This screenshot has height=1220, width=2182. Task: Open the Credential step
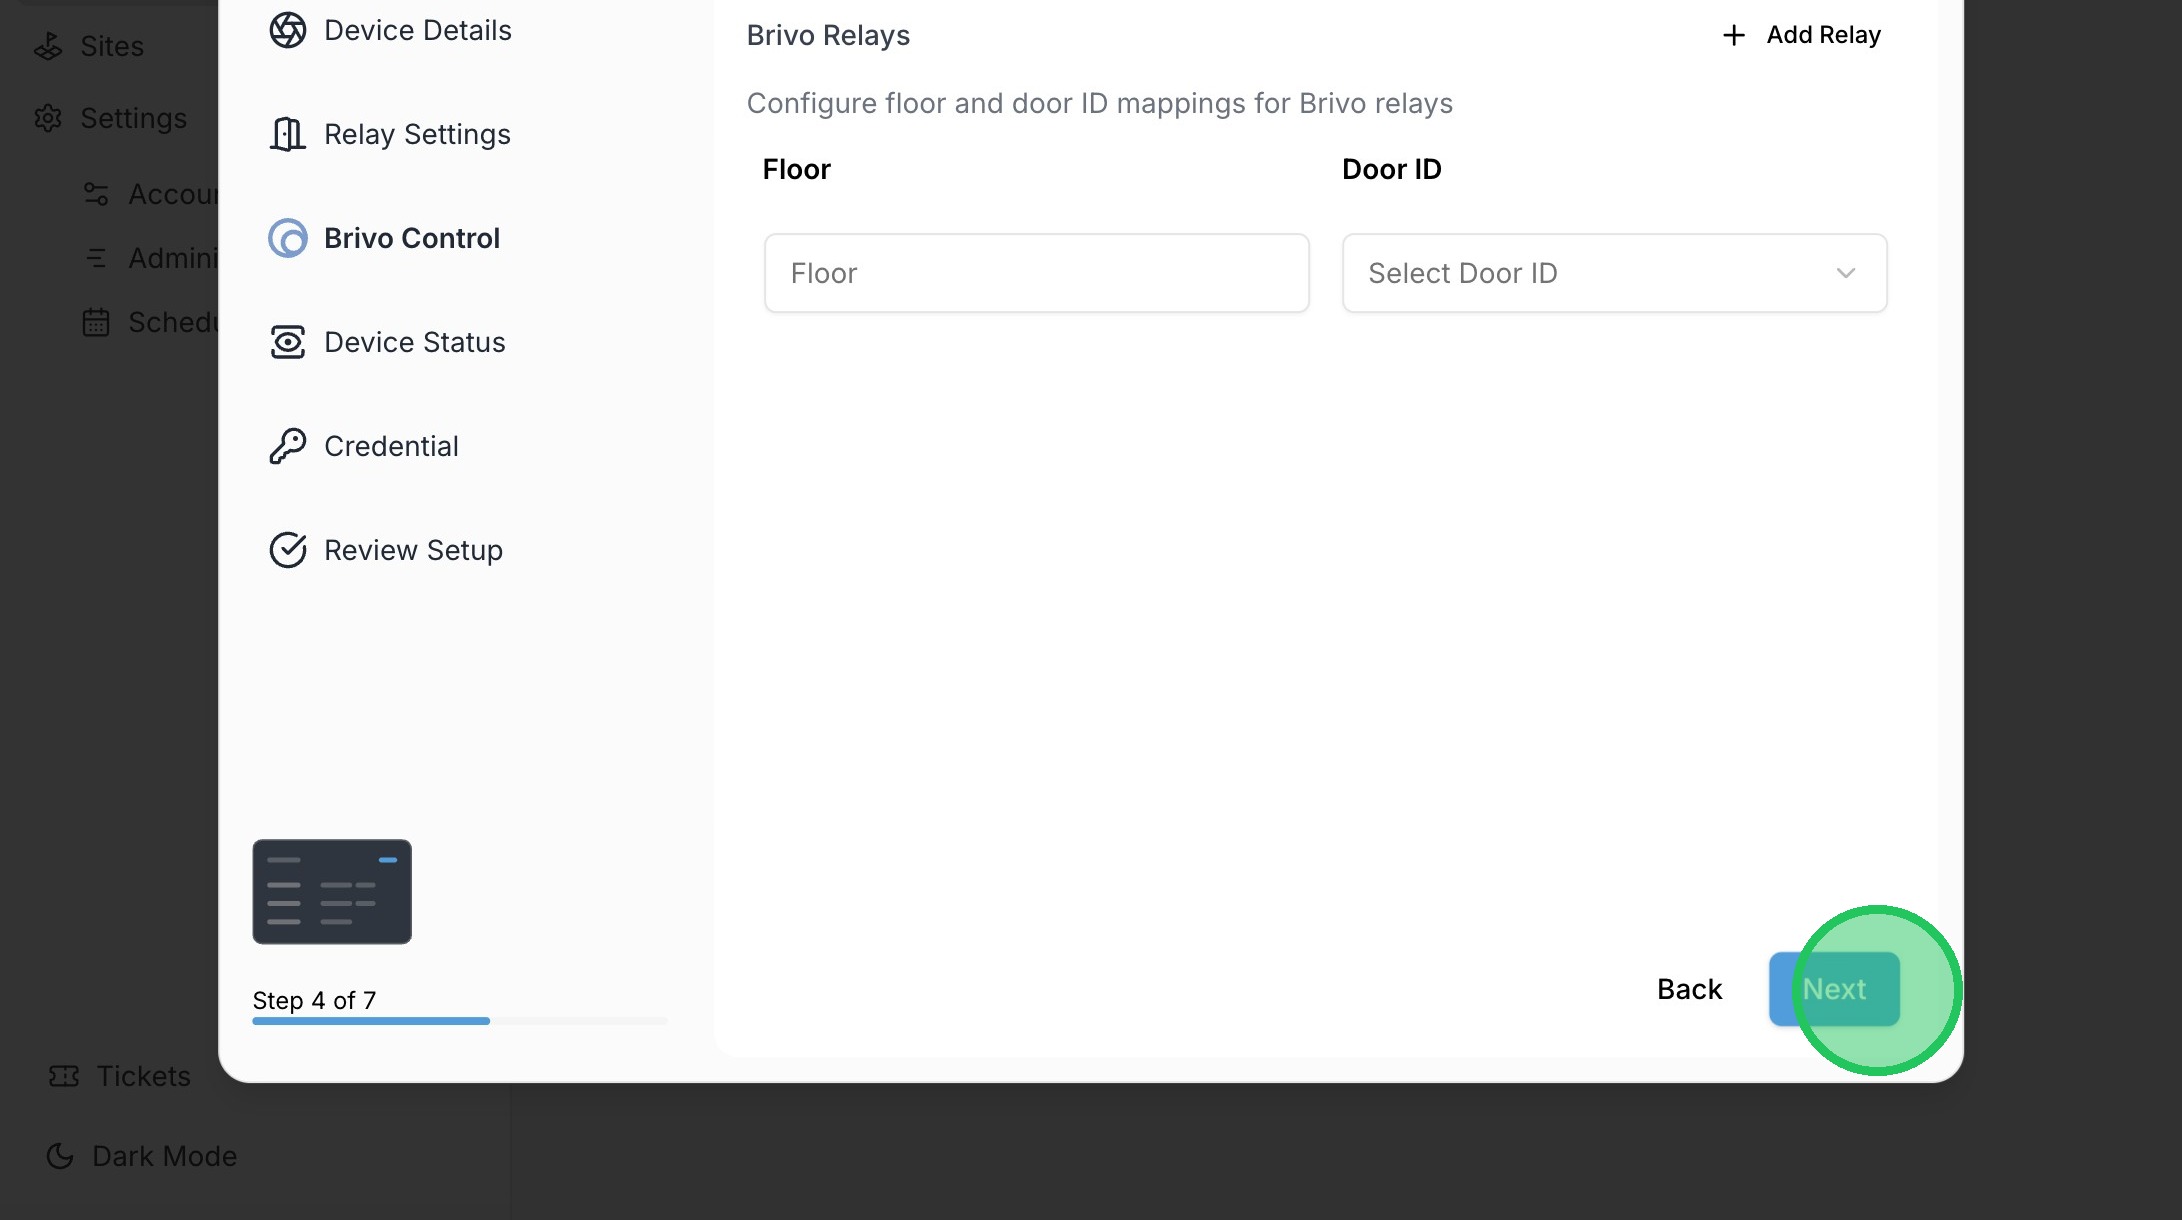pos(391,446)
